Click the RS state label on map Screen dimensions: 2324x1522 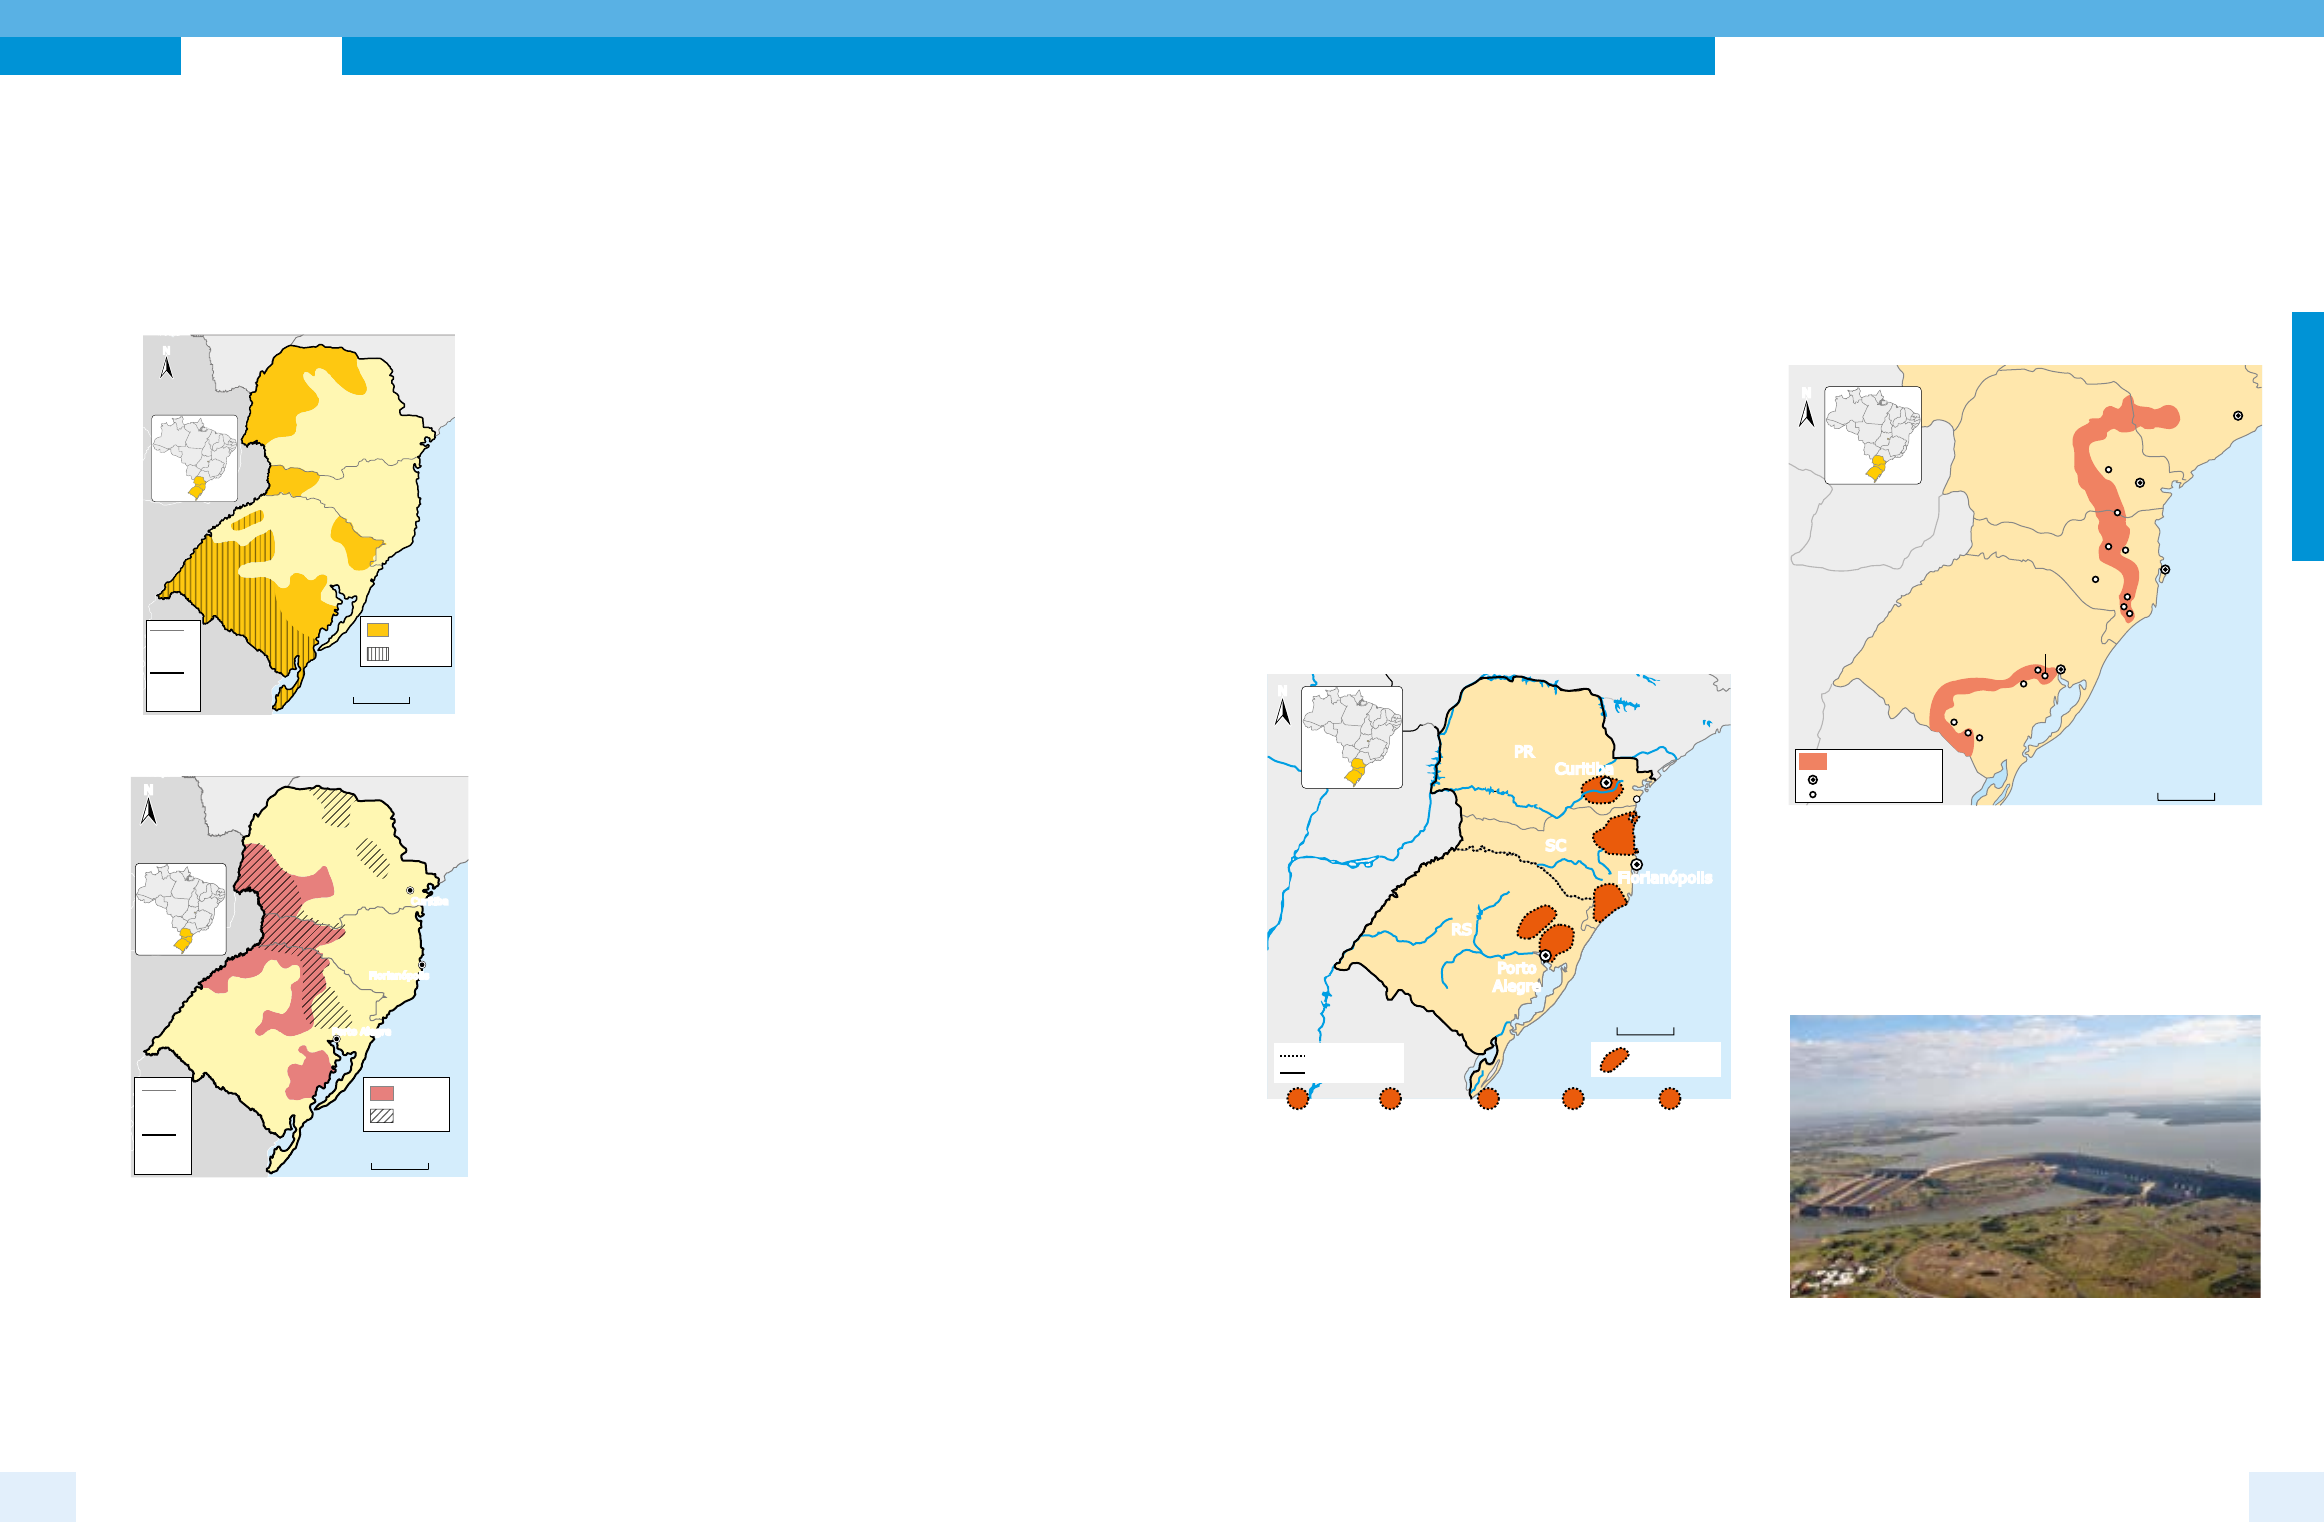1461,930
